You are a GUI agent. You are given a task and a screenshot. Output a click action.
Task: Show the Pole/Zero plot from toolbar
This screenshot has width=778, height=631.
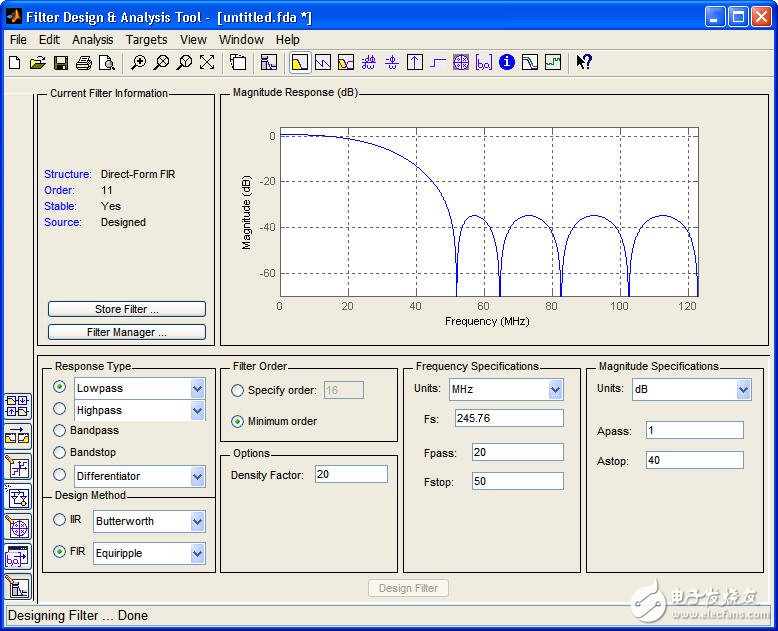(460, 63)
